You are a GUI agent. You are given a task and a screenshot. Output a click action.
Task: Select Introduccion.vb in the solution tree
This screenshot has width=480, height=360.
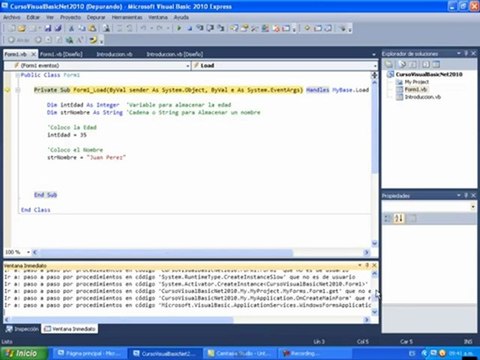coord(423,97)
